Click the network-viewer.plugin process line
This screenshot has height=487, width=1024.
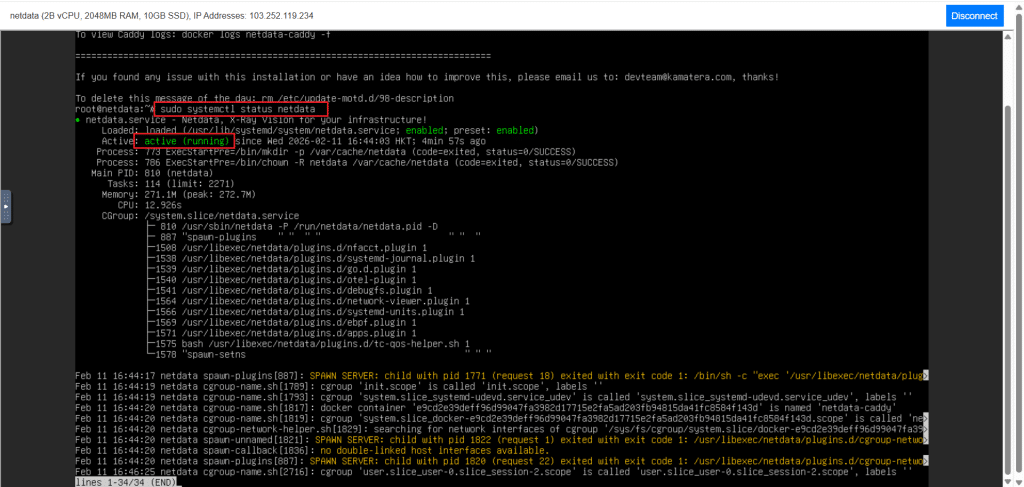point(308,302)
